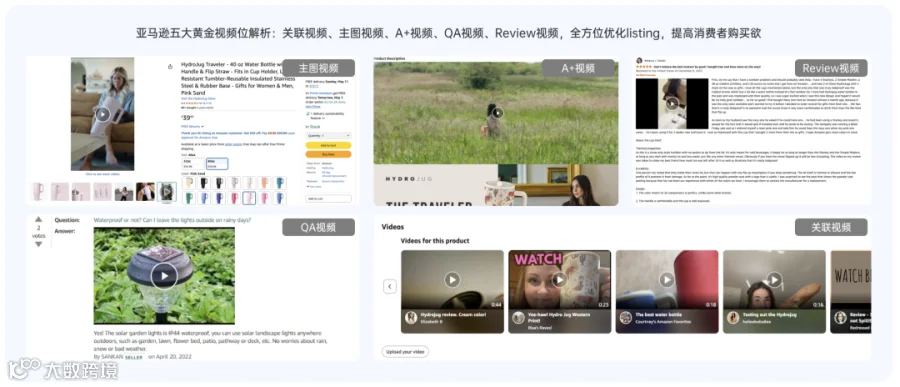Click the Upload your video button
The image size is (900, 387).
(405, 351)
